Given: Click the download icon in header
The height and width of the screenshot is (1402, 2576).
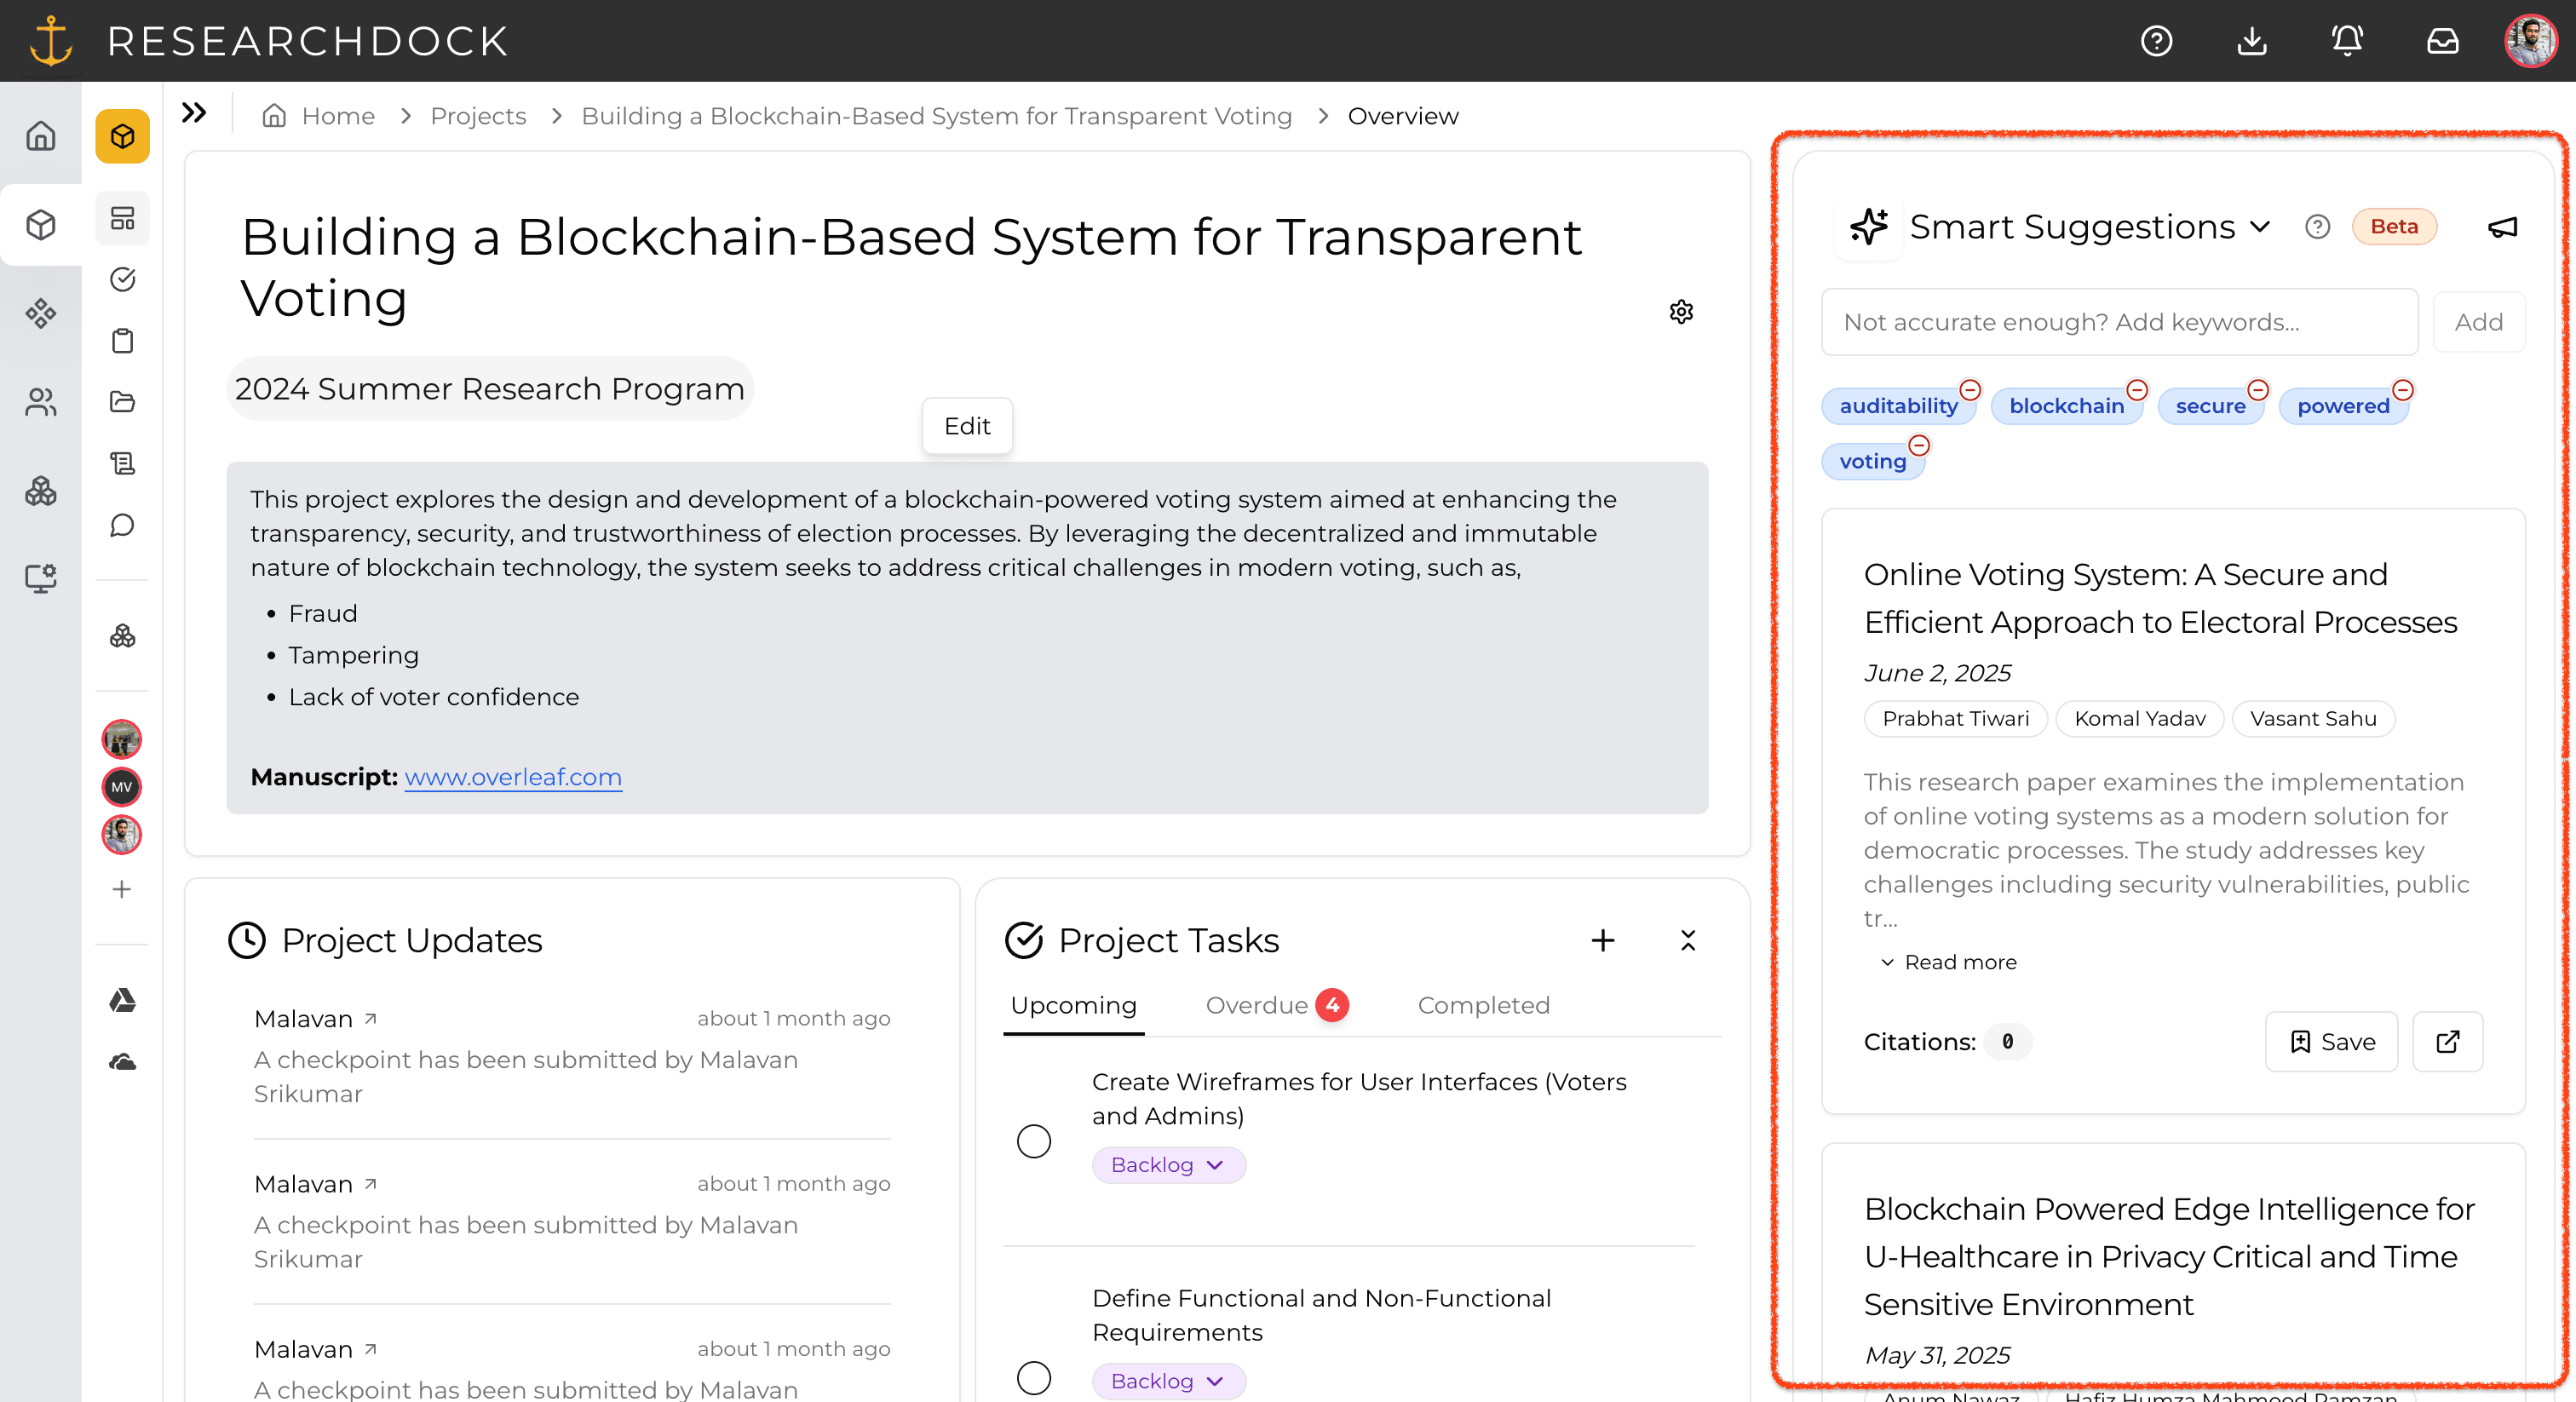Looking at the screenshot, I should 2251,41.
